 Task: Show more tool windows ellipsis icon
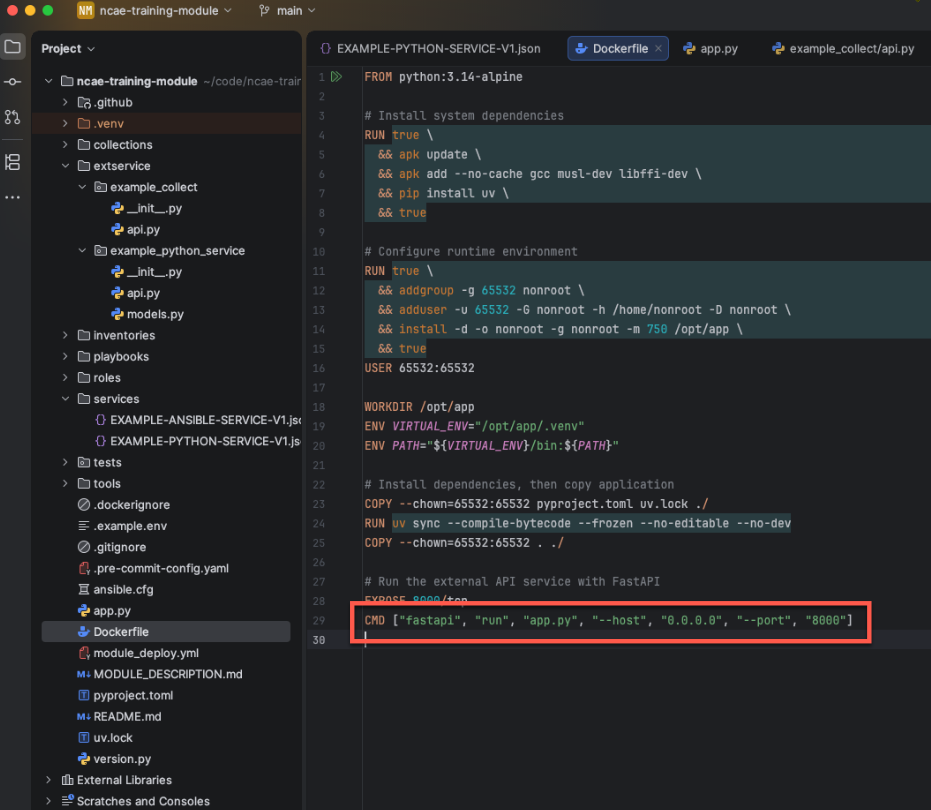12,197
